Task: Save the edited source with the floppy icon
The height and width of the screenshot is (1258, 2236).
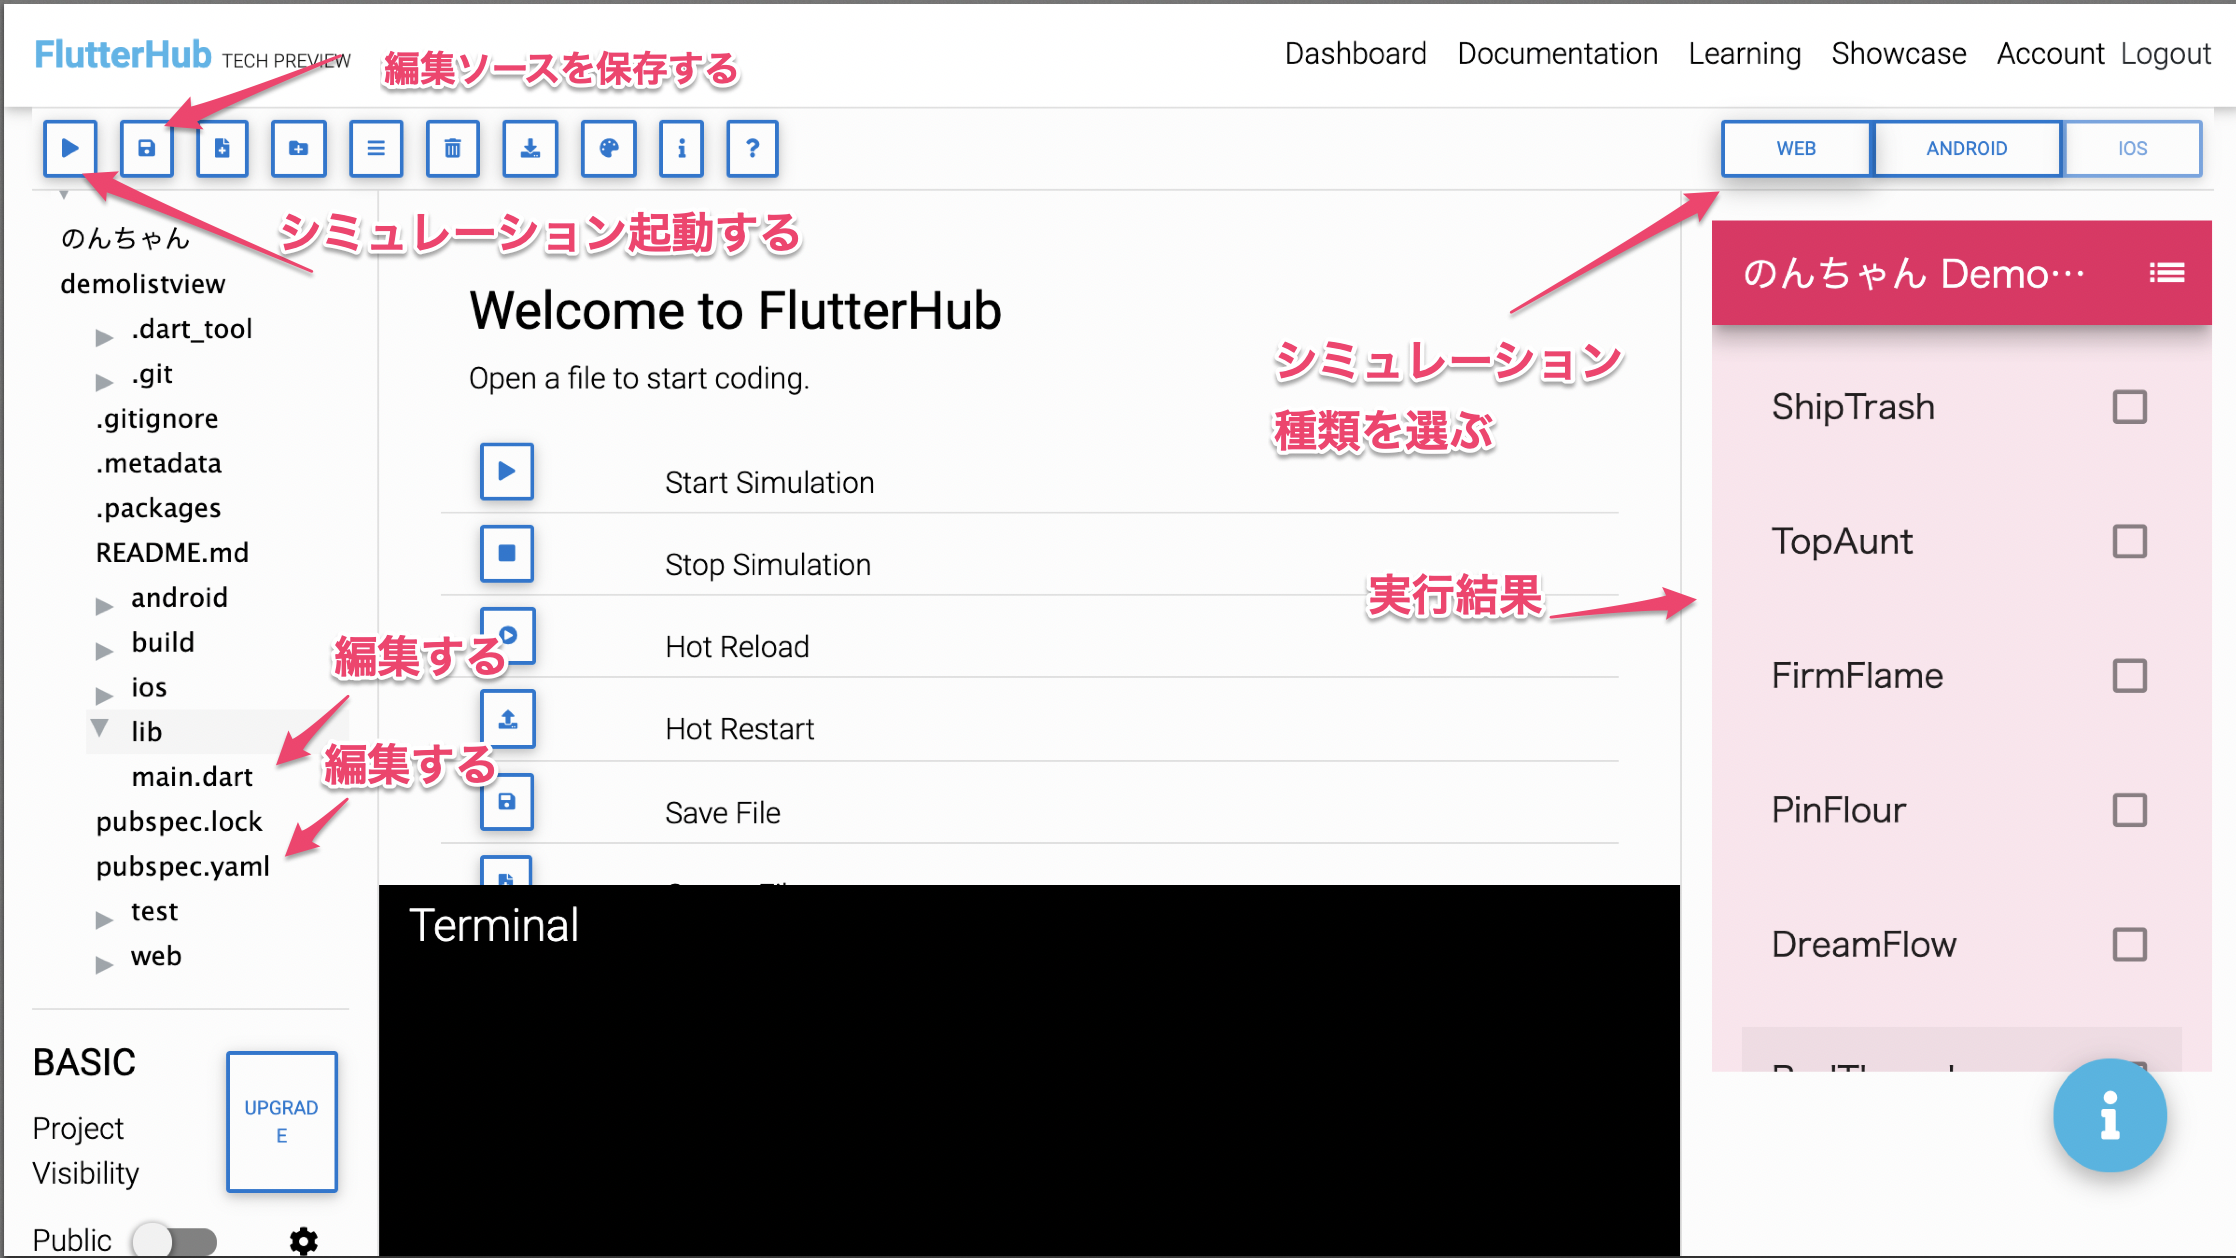Action: (146, 148)
